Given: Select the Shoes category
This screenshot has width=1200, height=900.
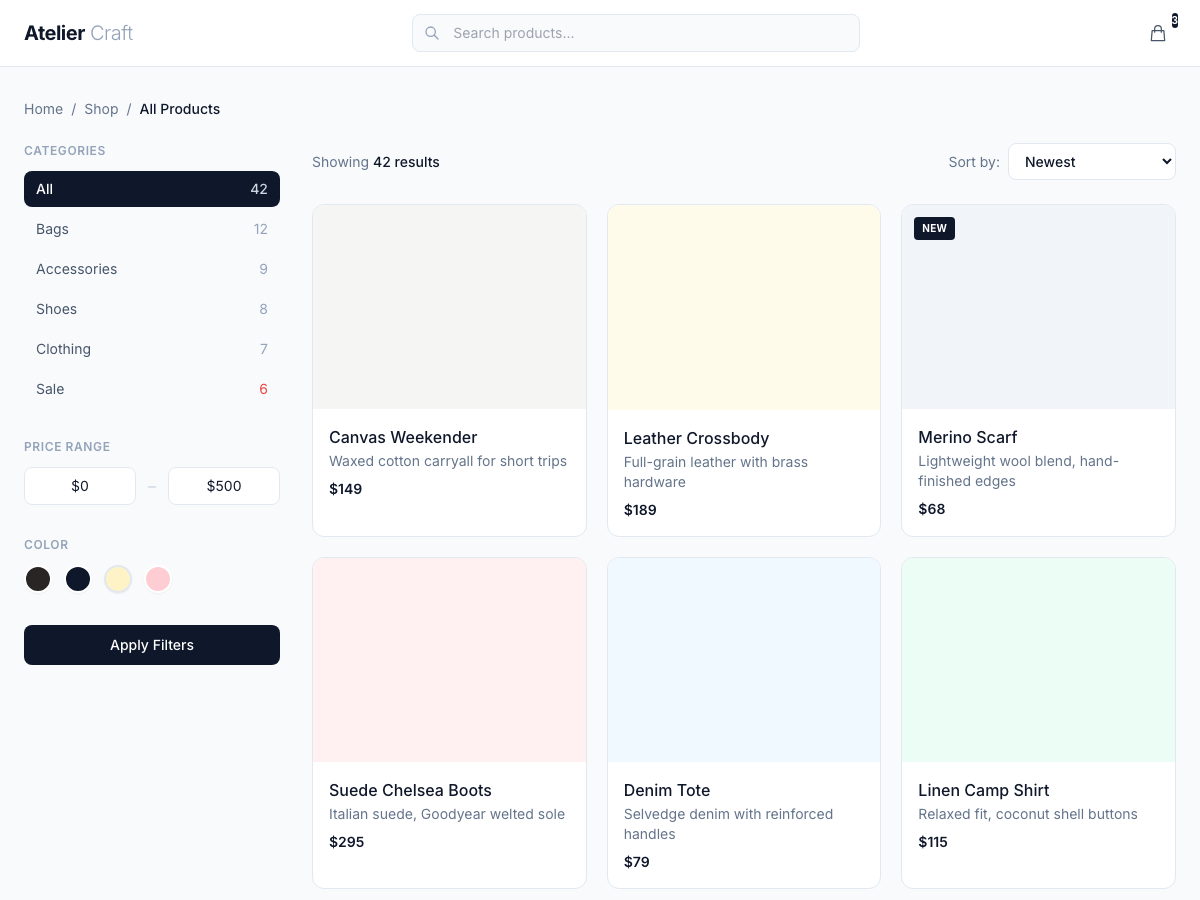Looking at the screenshot, I should click(x=152, y=309).
